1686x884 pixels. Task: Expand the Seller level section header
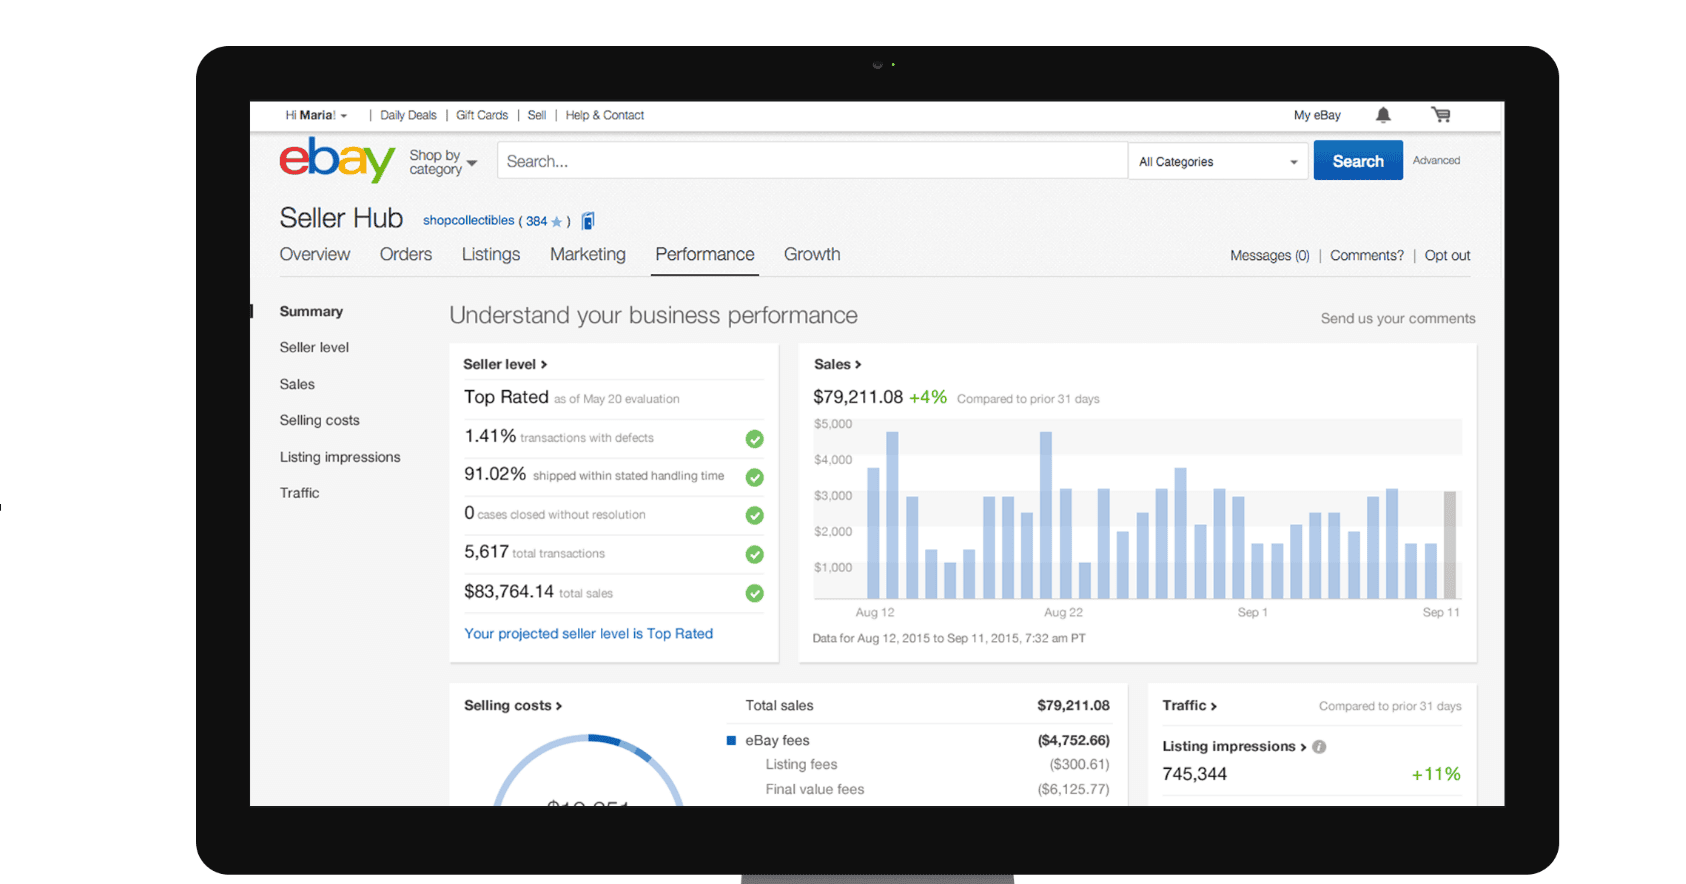click(505, 364)
